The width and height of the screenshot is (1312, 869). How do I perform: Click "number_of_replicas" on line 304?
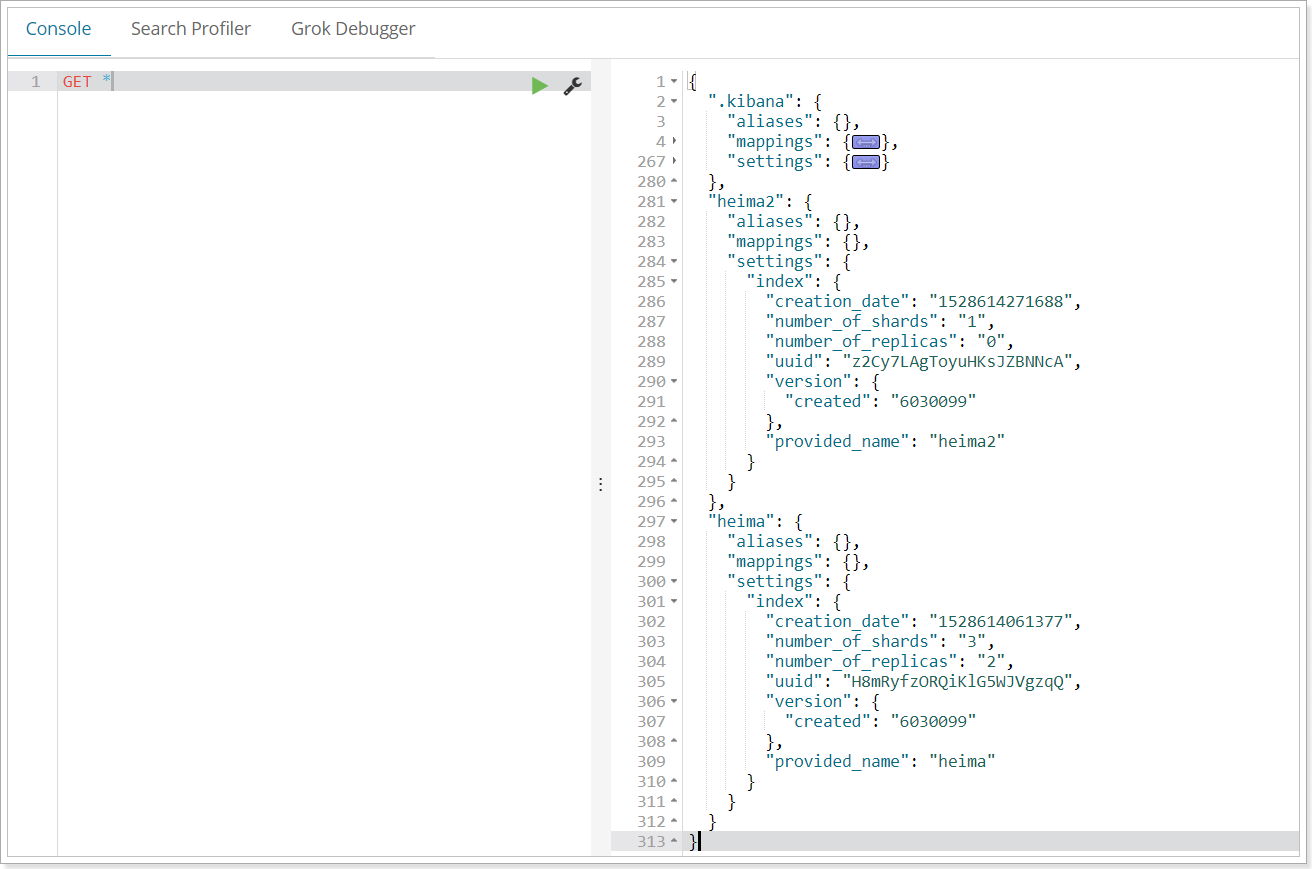pos(861,662)
